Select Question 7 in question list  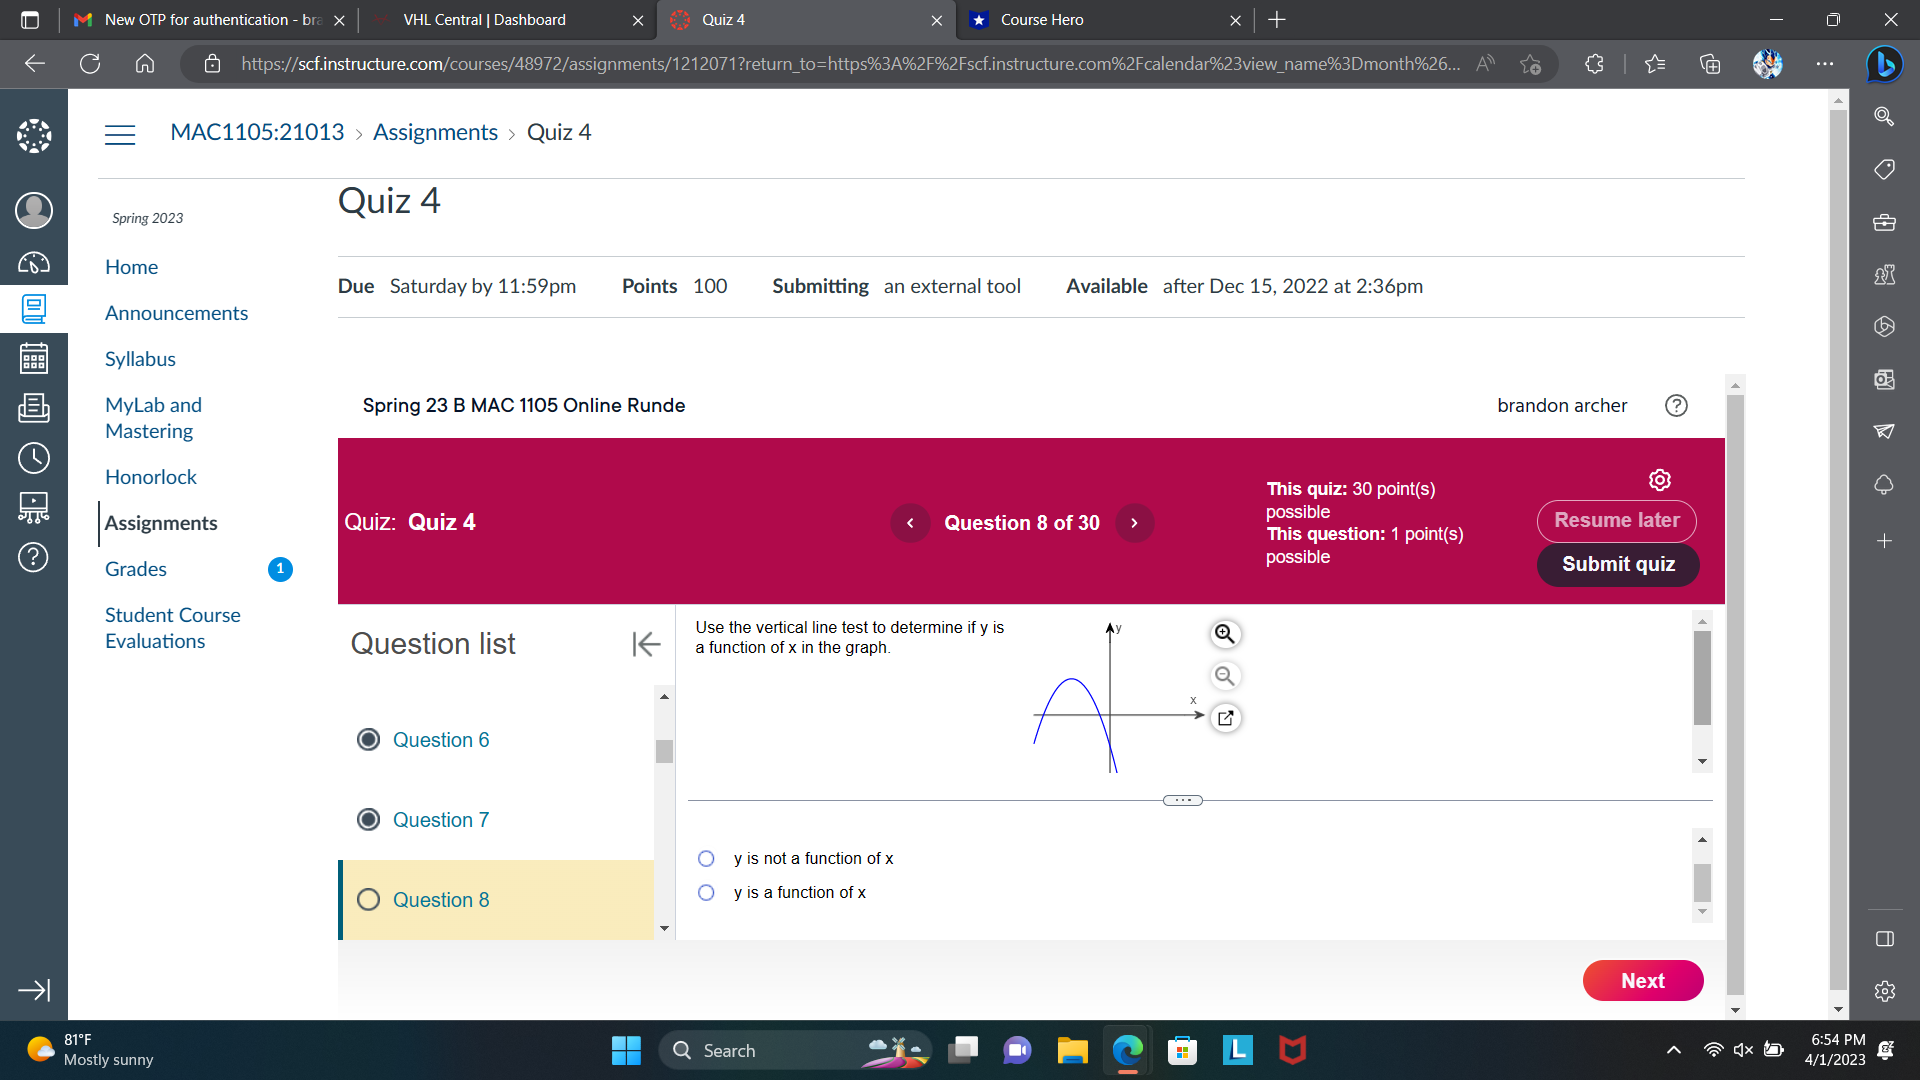[440, 820]
